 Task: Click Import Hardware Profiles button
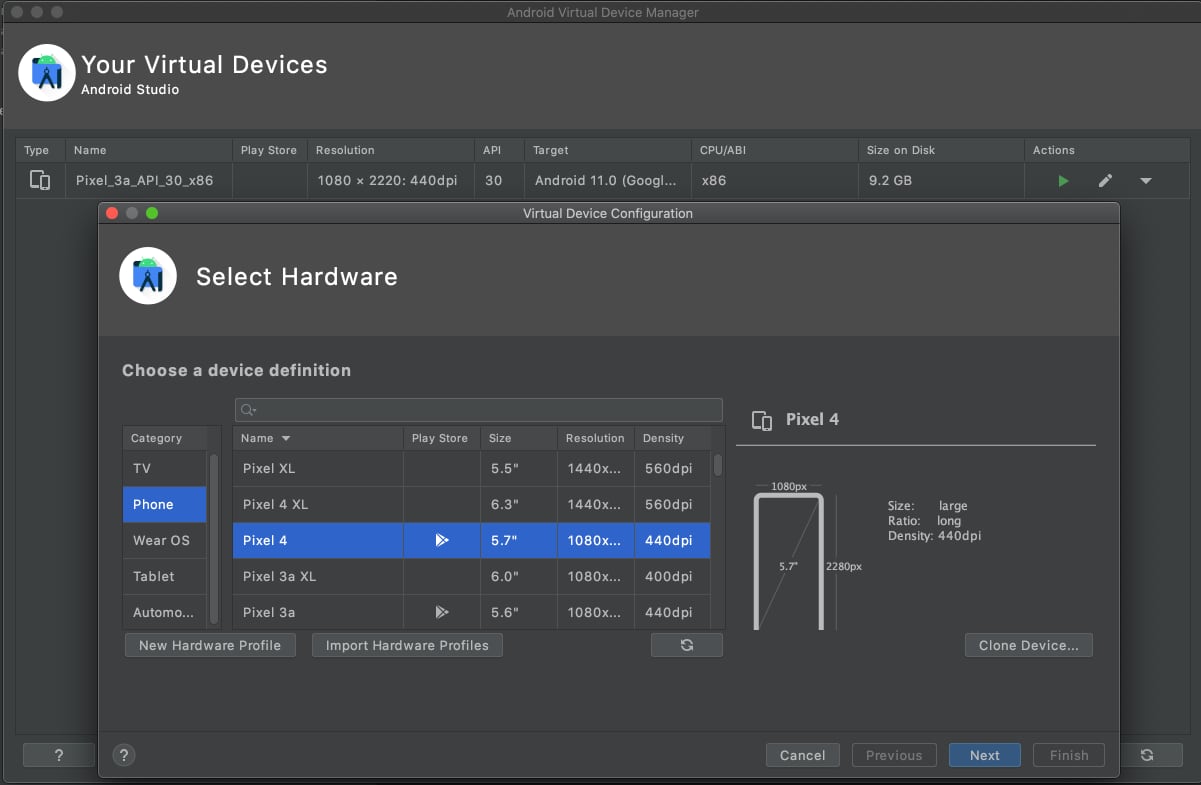[407, 645]
